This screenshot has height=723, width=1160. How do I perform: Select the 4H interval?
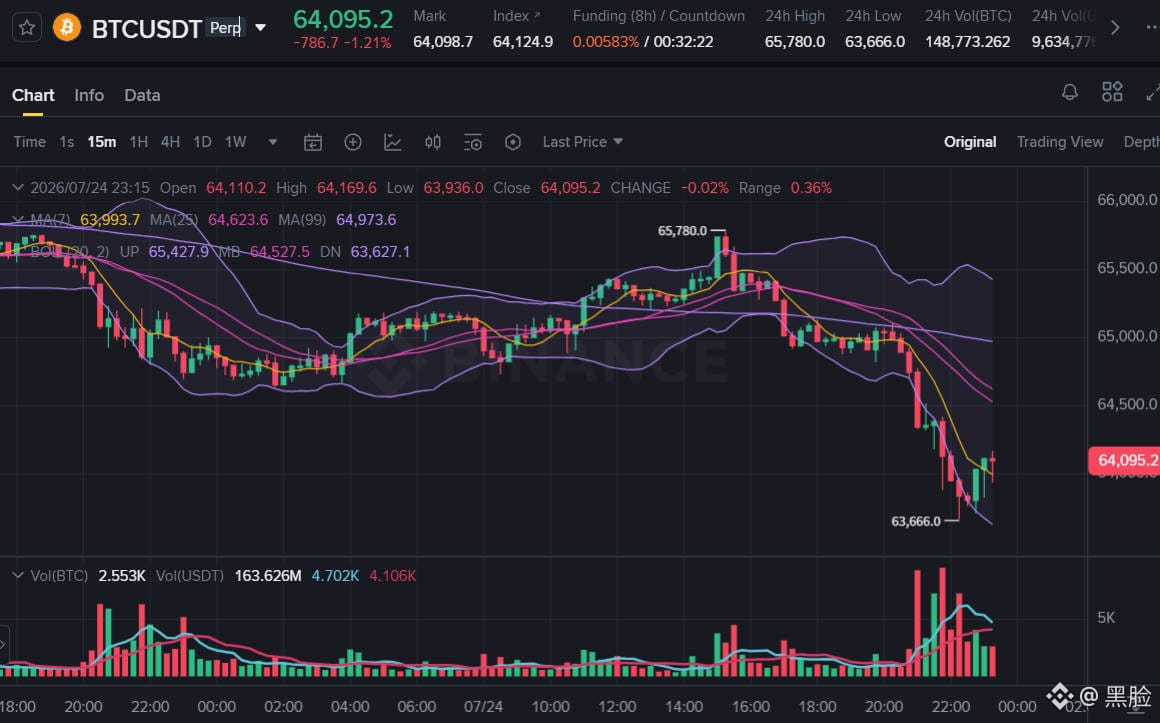point(170,142)
